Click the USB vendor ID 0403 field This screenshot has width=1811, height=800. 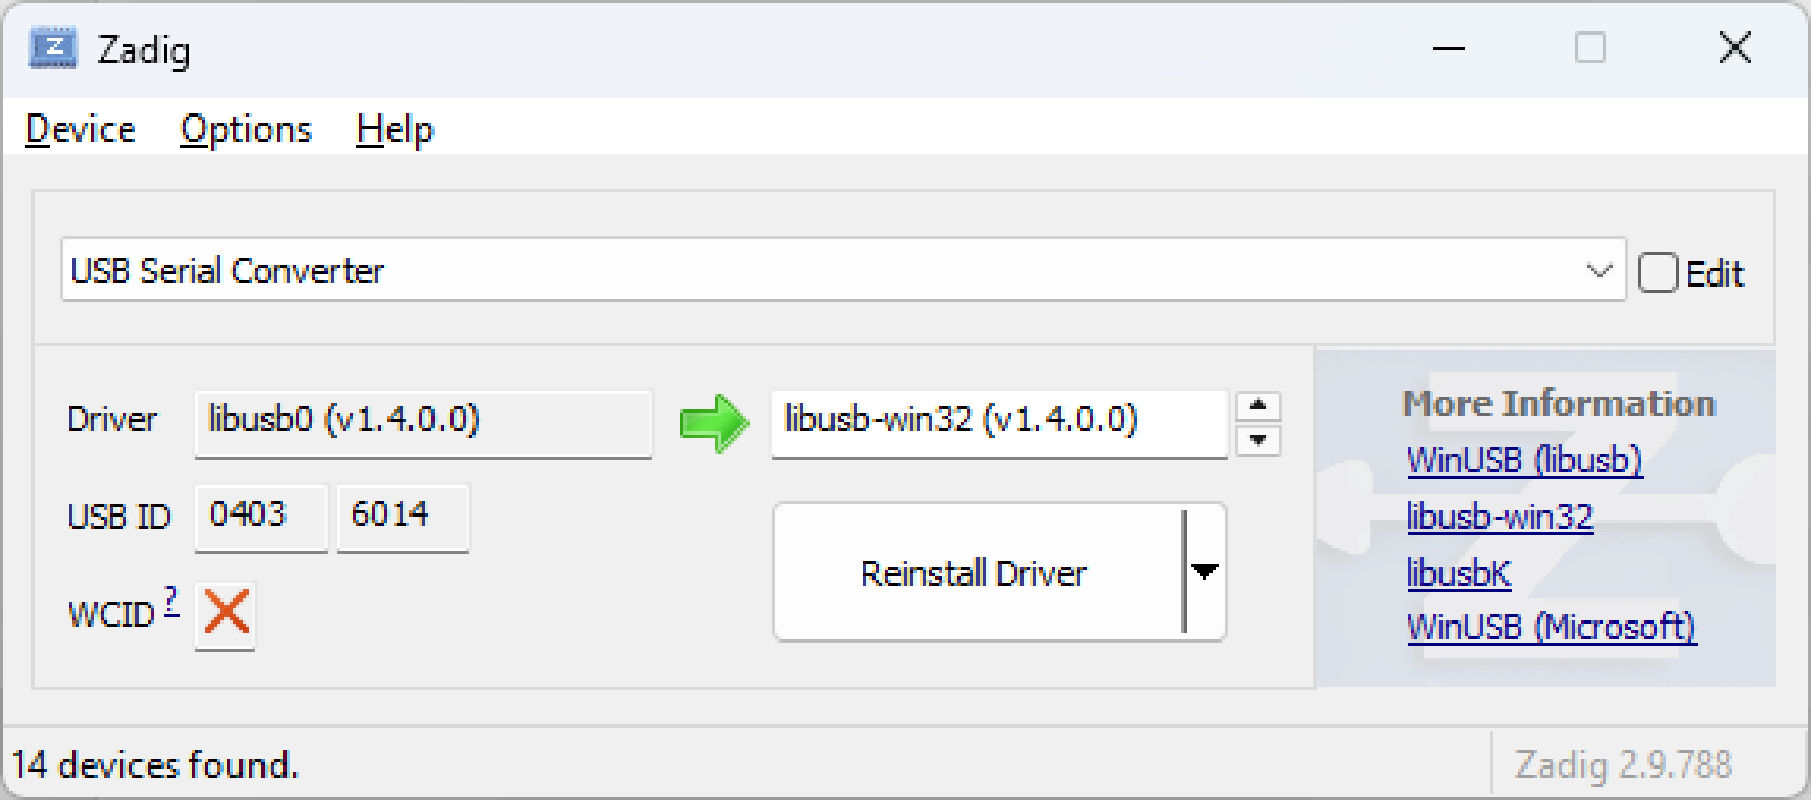pos(261,517)
